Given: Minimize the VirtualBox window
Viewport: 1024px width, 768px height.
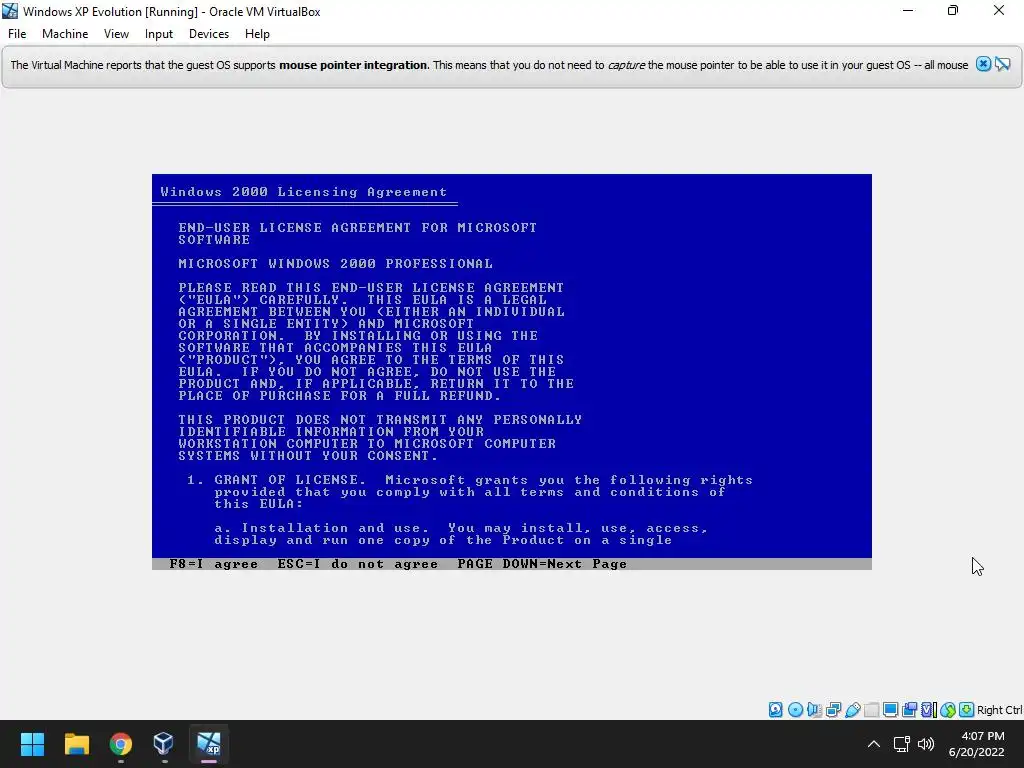Looking at the screenshot, I should point(908,11).
